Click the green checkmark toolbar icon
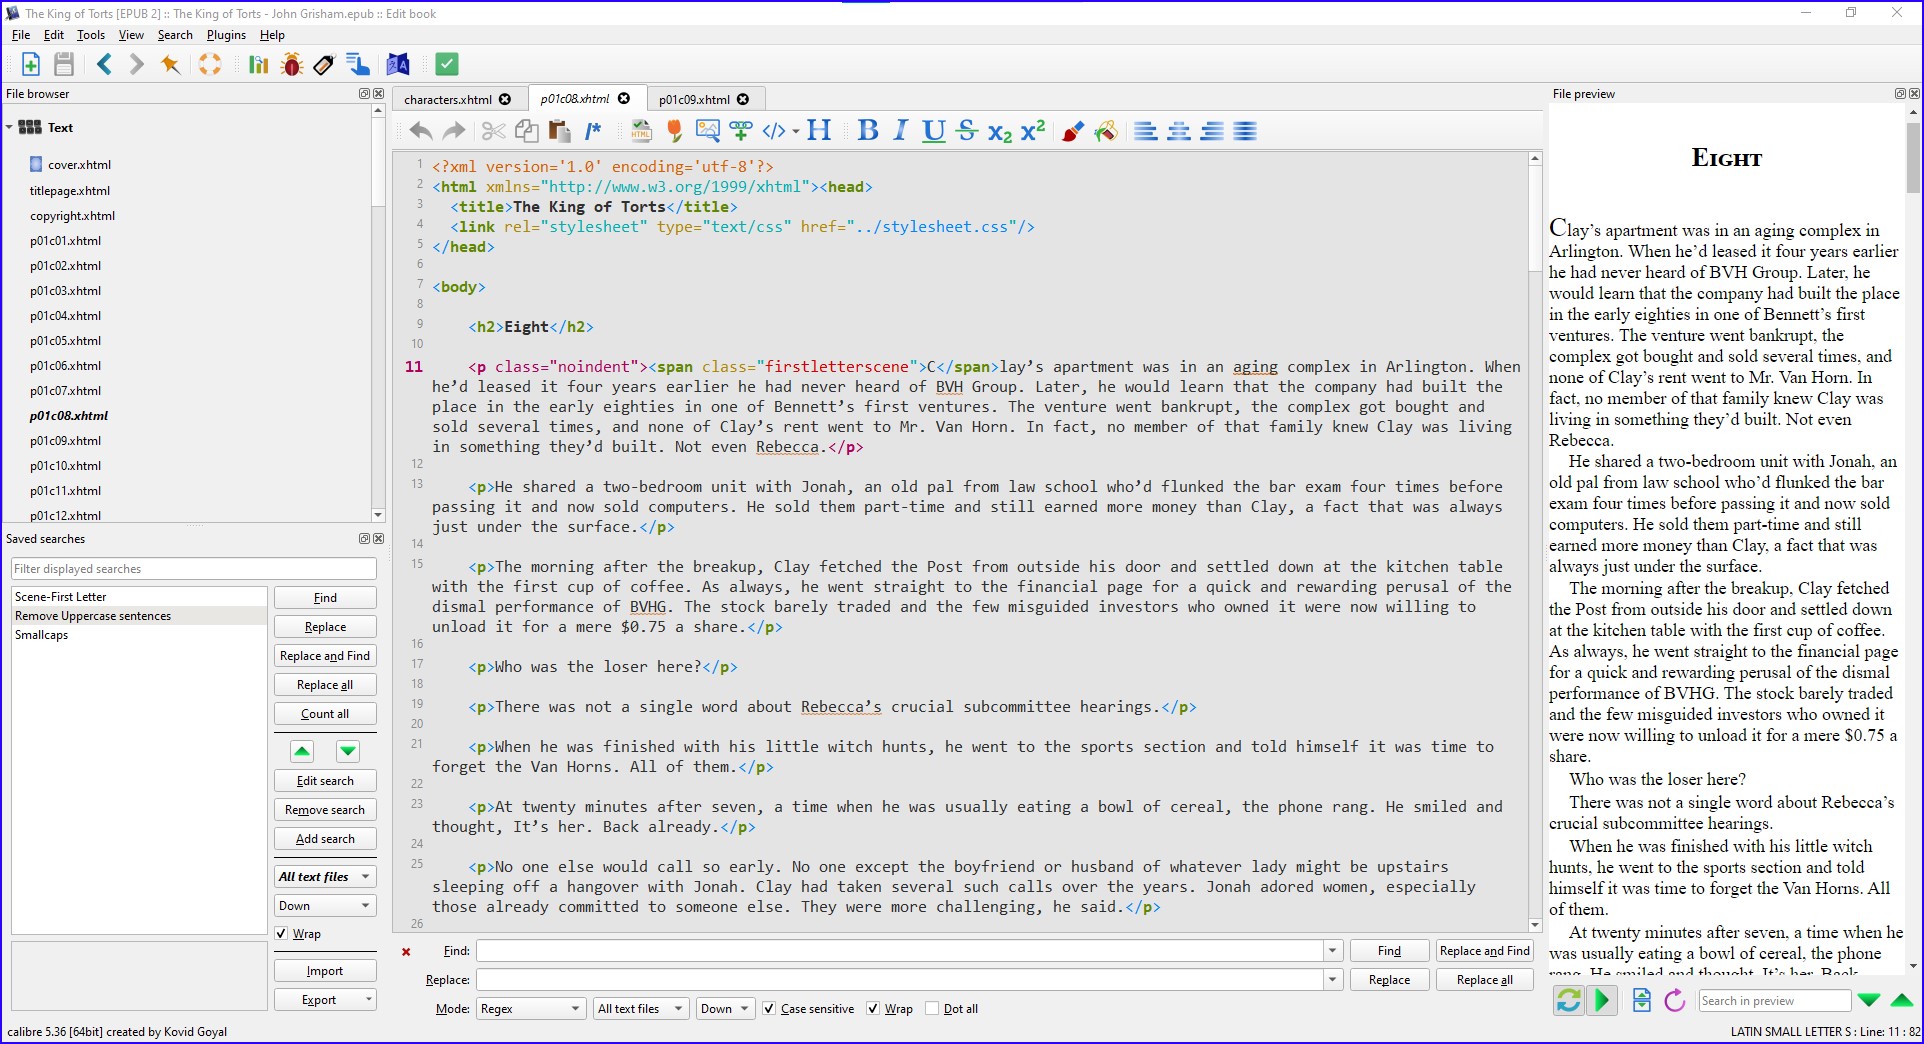 click(x=447, y=65)
